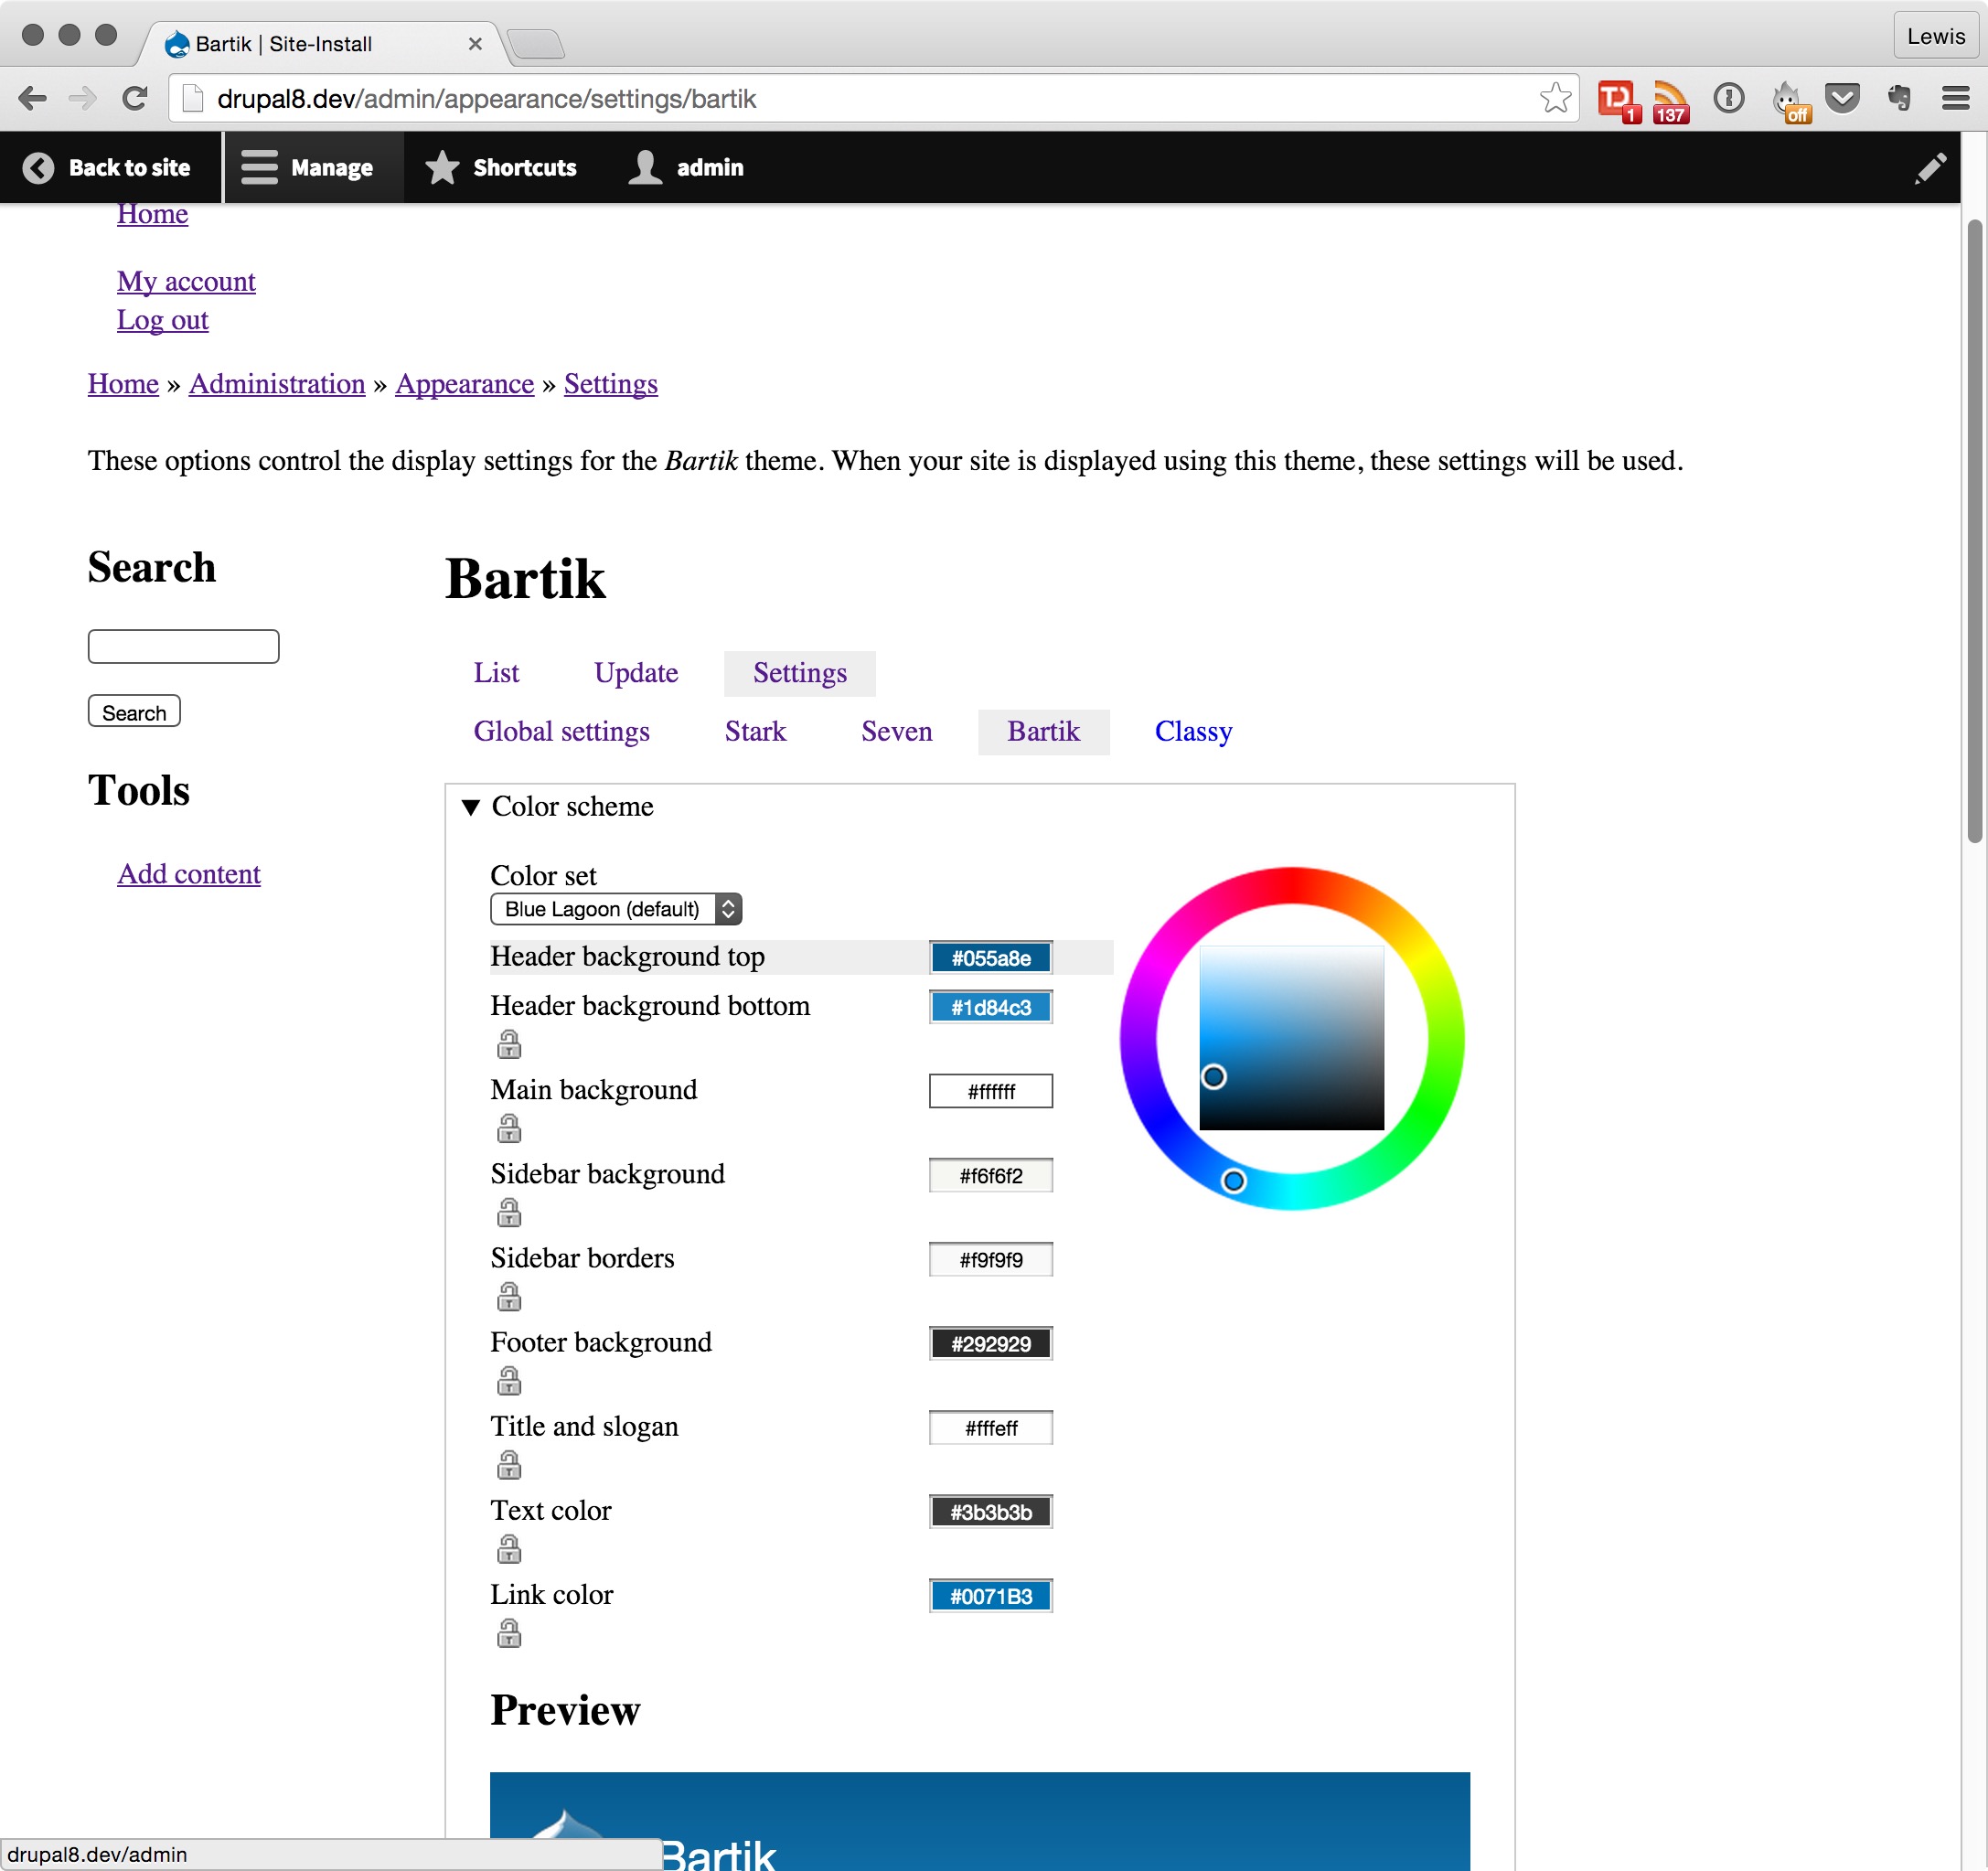Reload the page with the refresh icon
Screen dimensions: 1988x1871
pos(135,98)
